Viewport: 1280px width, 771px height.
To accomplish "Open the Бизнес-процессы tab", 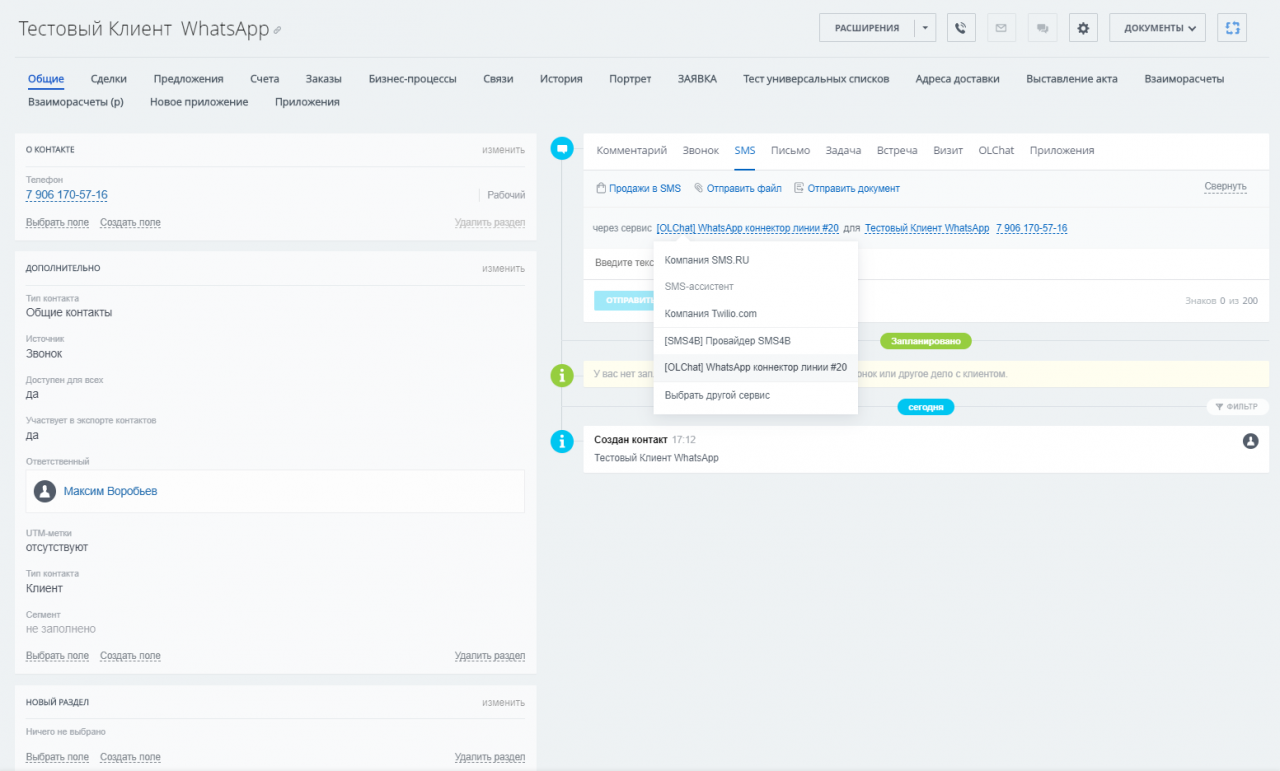I will pyautogui.click(x=412, y=78).
